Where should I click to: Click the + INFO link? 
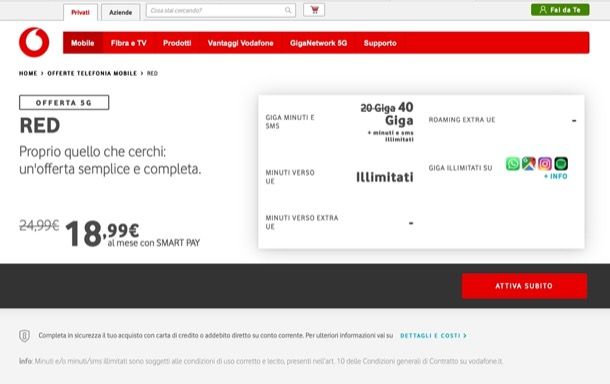556,176
